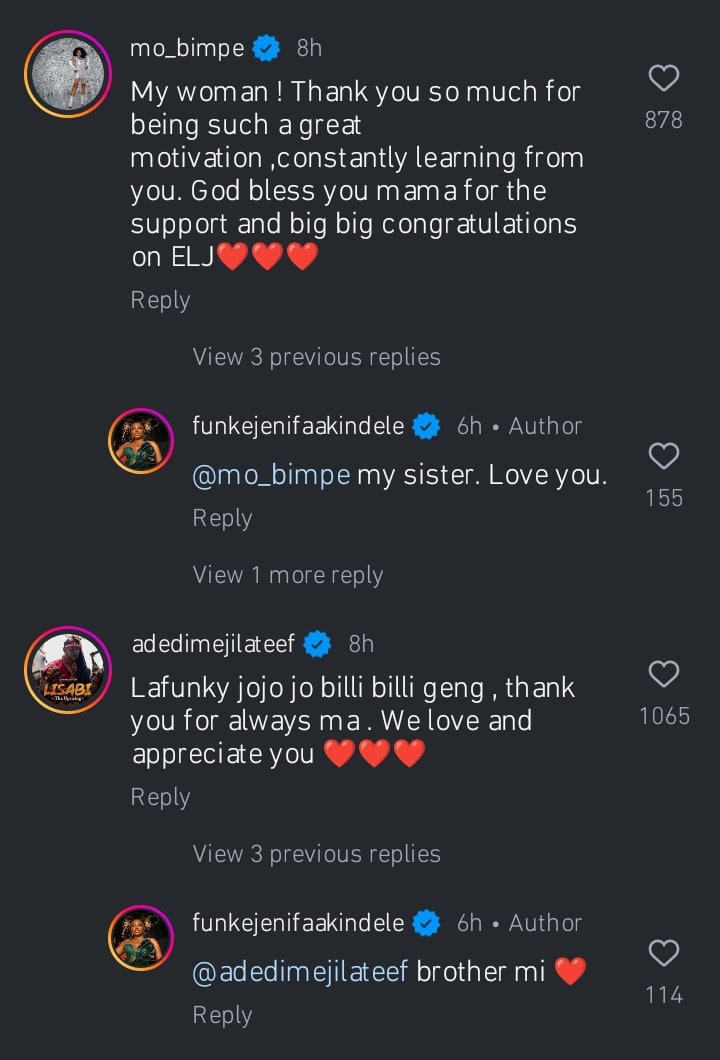Viewport: 720px width, 1060px height.
Task: Open funkejenifaakindele's avatar on 'brother mi' reply
Action: 141,938
